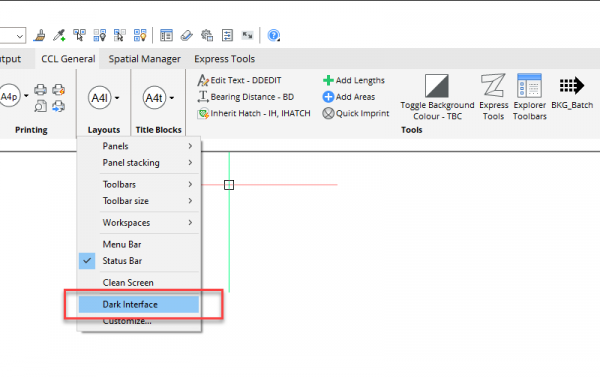Click the printer with blue arrow icon
Image resolution: width=600 pixels, height=378 pixels.
[x=59, y=106]
